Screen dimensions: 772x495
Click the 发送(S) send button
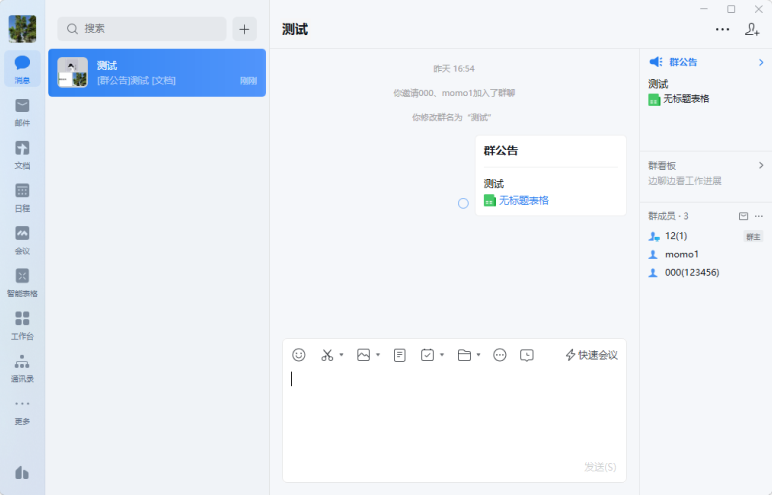pos(600,467)
